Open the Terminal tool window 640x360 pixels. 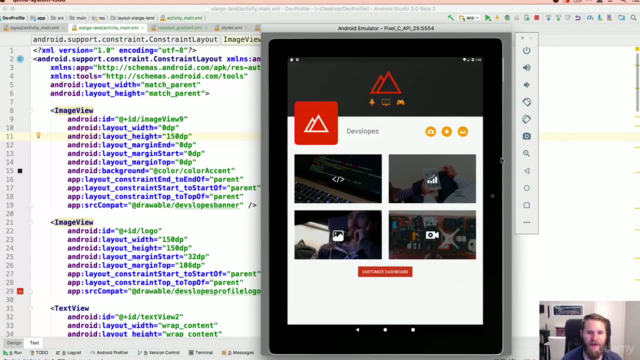201,353
